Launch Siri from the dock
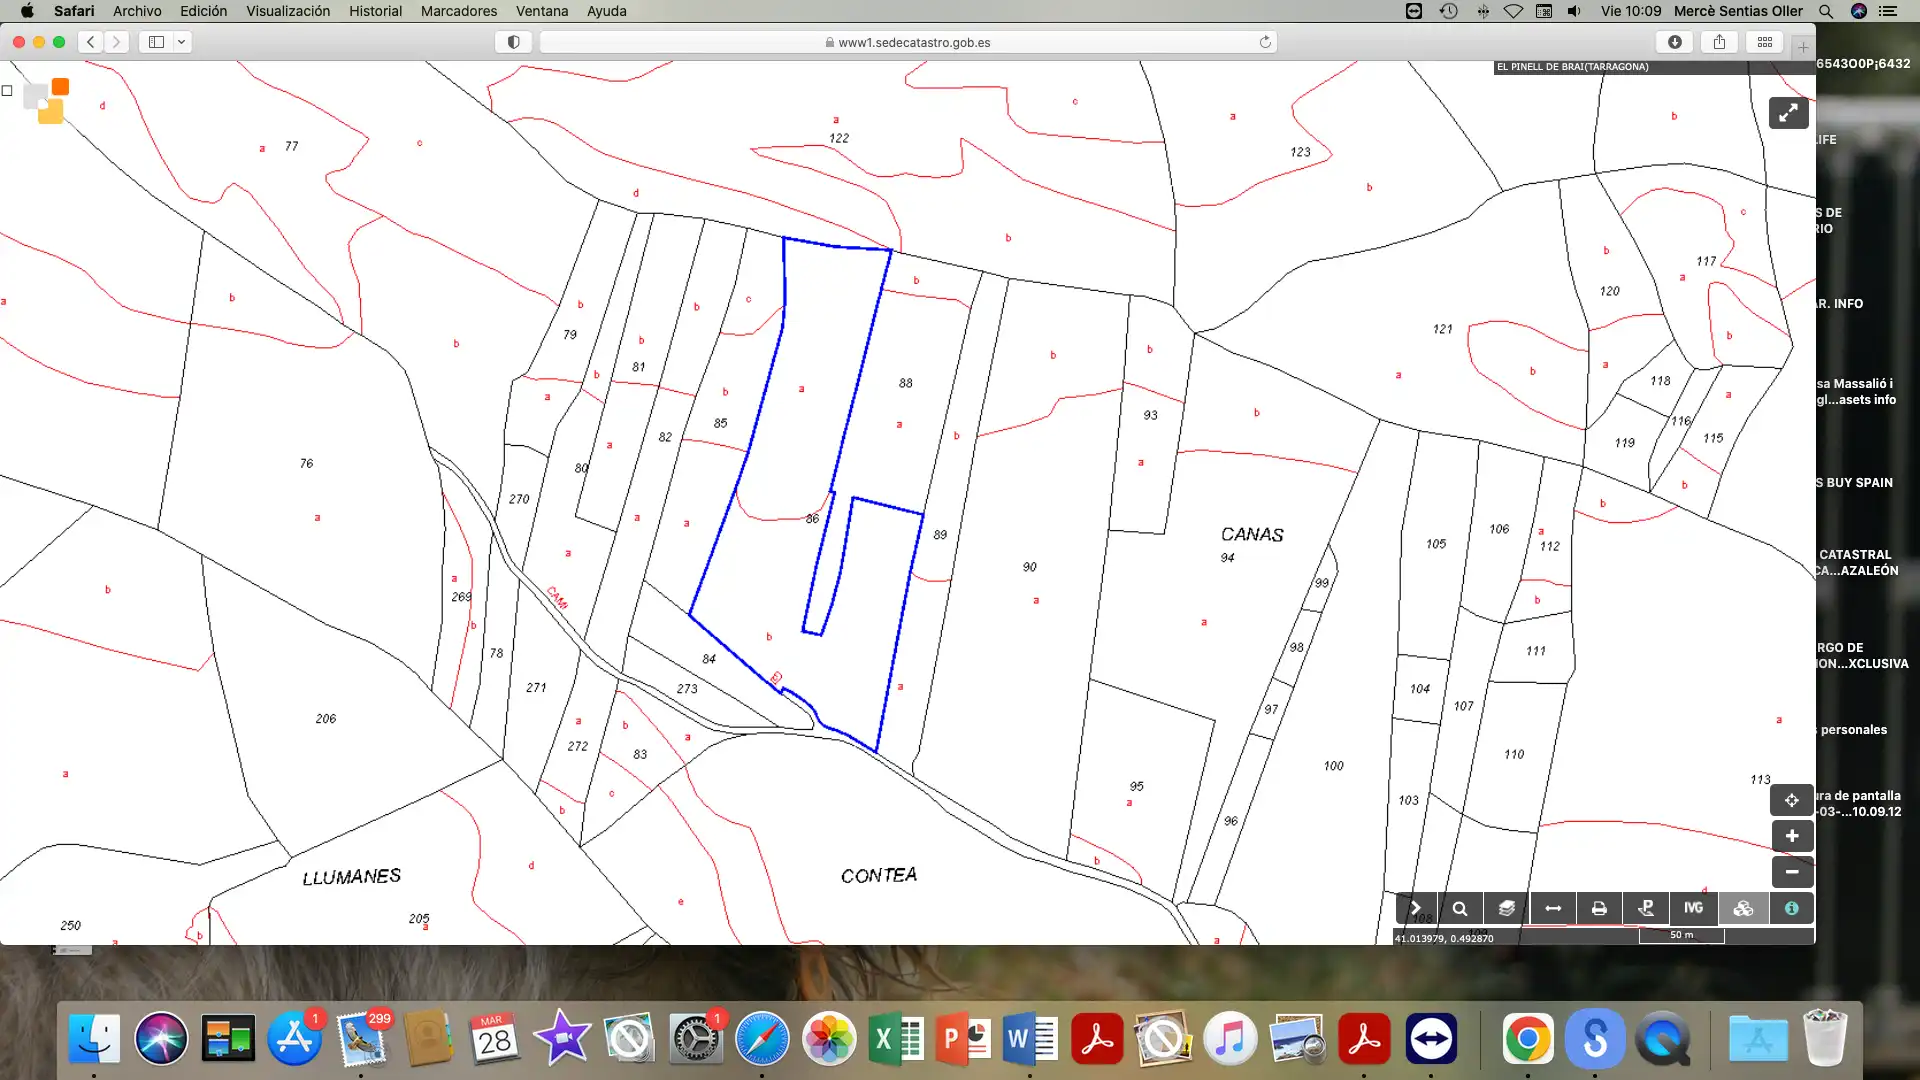This screenshot has width=1920, height=1080. (x=161, y=1038)
